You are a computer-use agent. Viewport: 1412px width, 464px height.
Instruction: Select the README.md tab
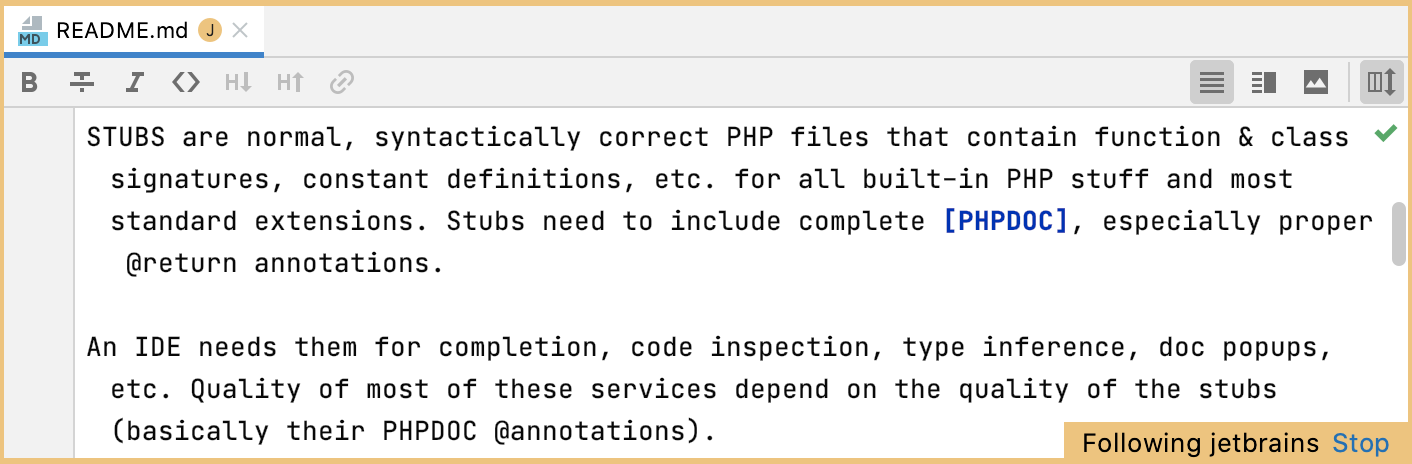click(121, 30)
